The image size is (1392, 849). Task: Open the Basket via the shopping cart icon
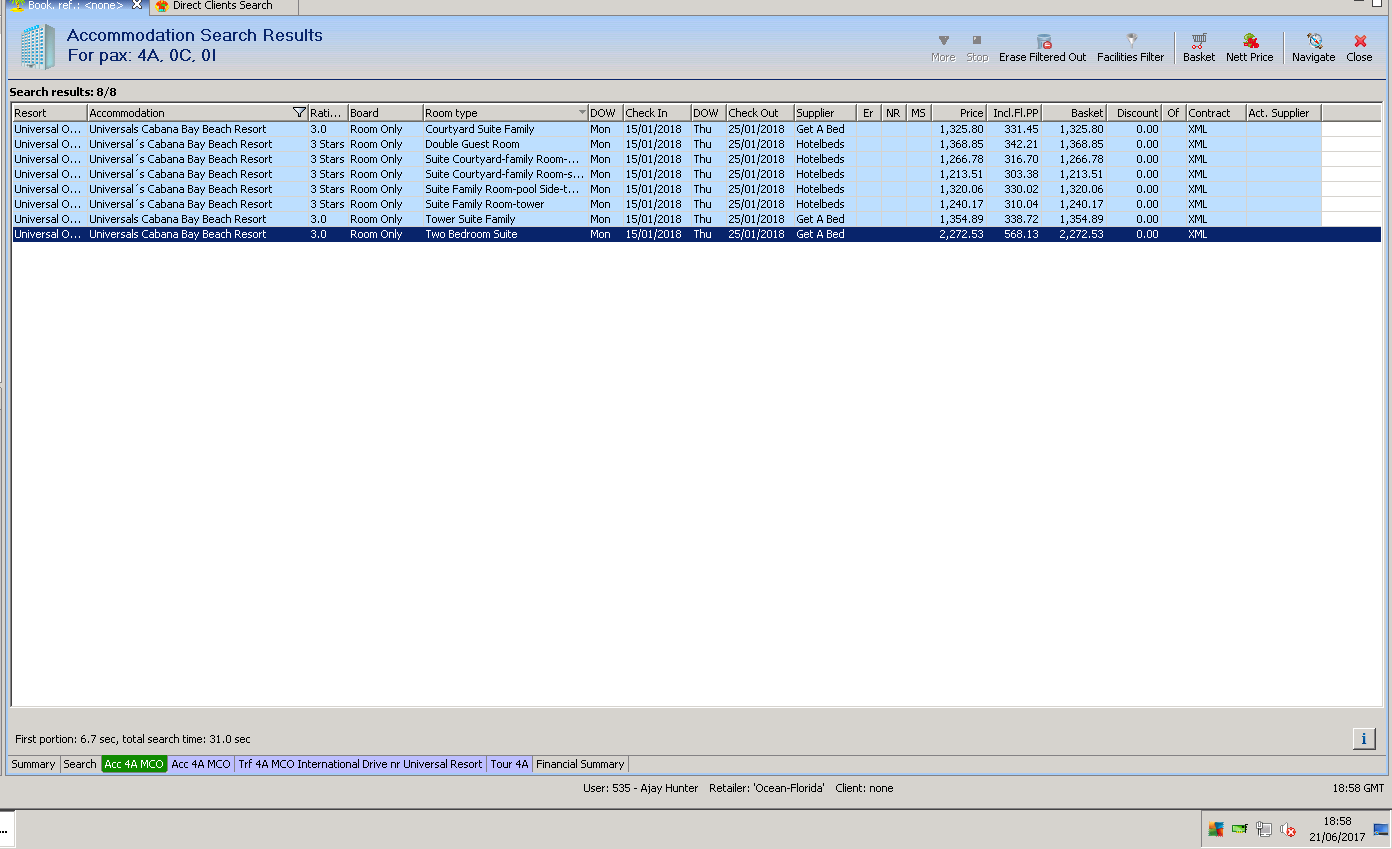[1199, 41]
